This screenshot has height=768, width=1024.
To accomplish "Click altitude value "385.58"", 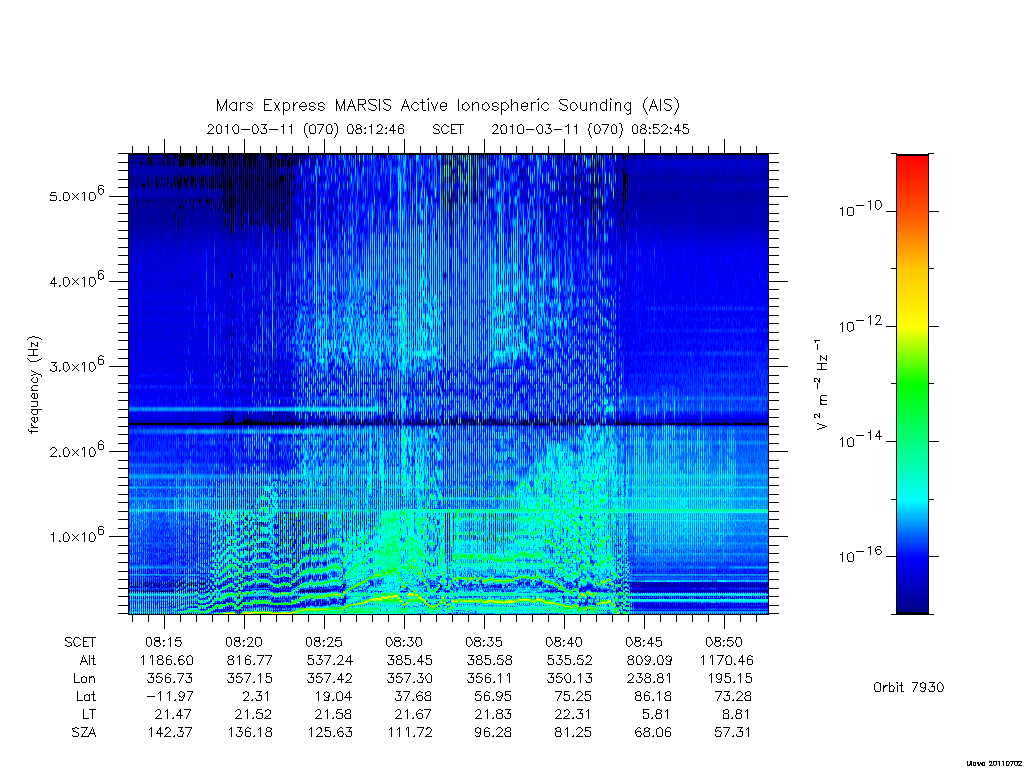I will pyautogui.click(x=489, y=660).
